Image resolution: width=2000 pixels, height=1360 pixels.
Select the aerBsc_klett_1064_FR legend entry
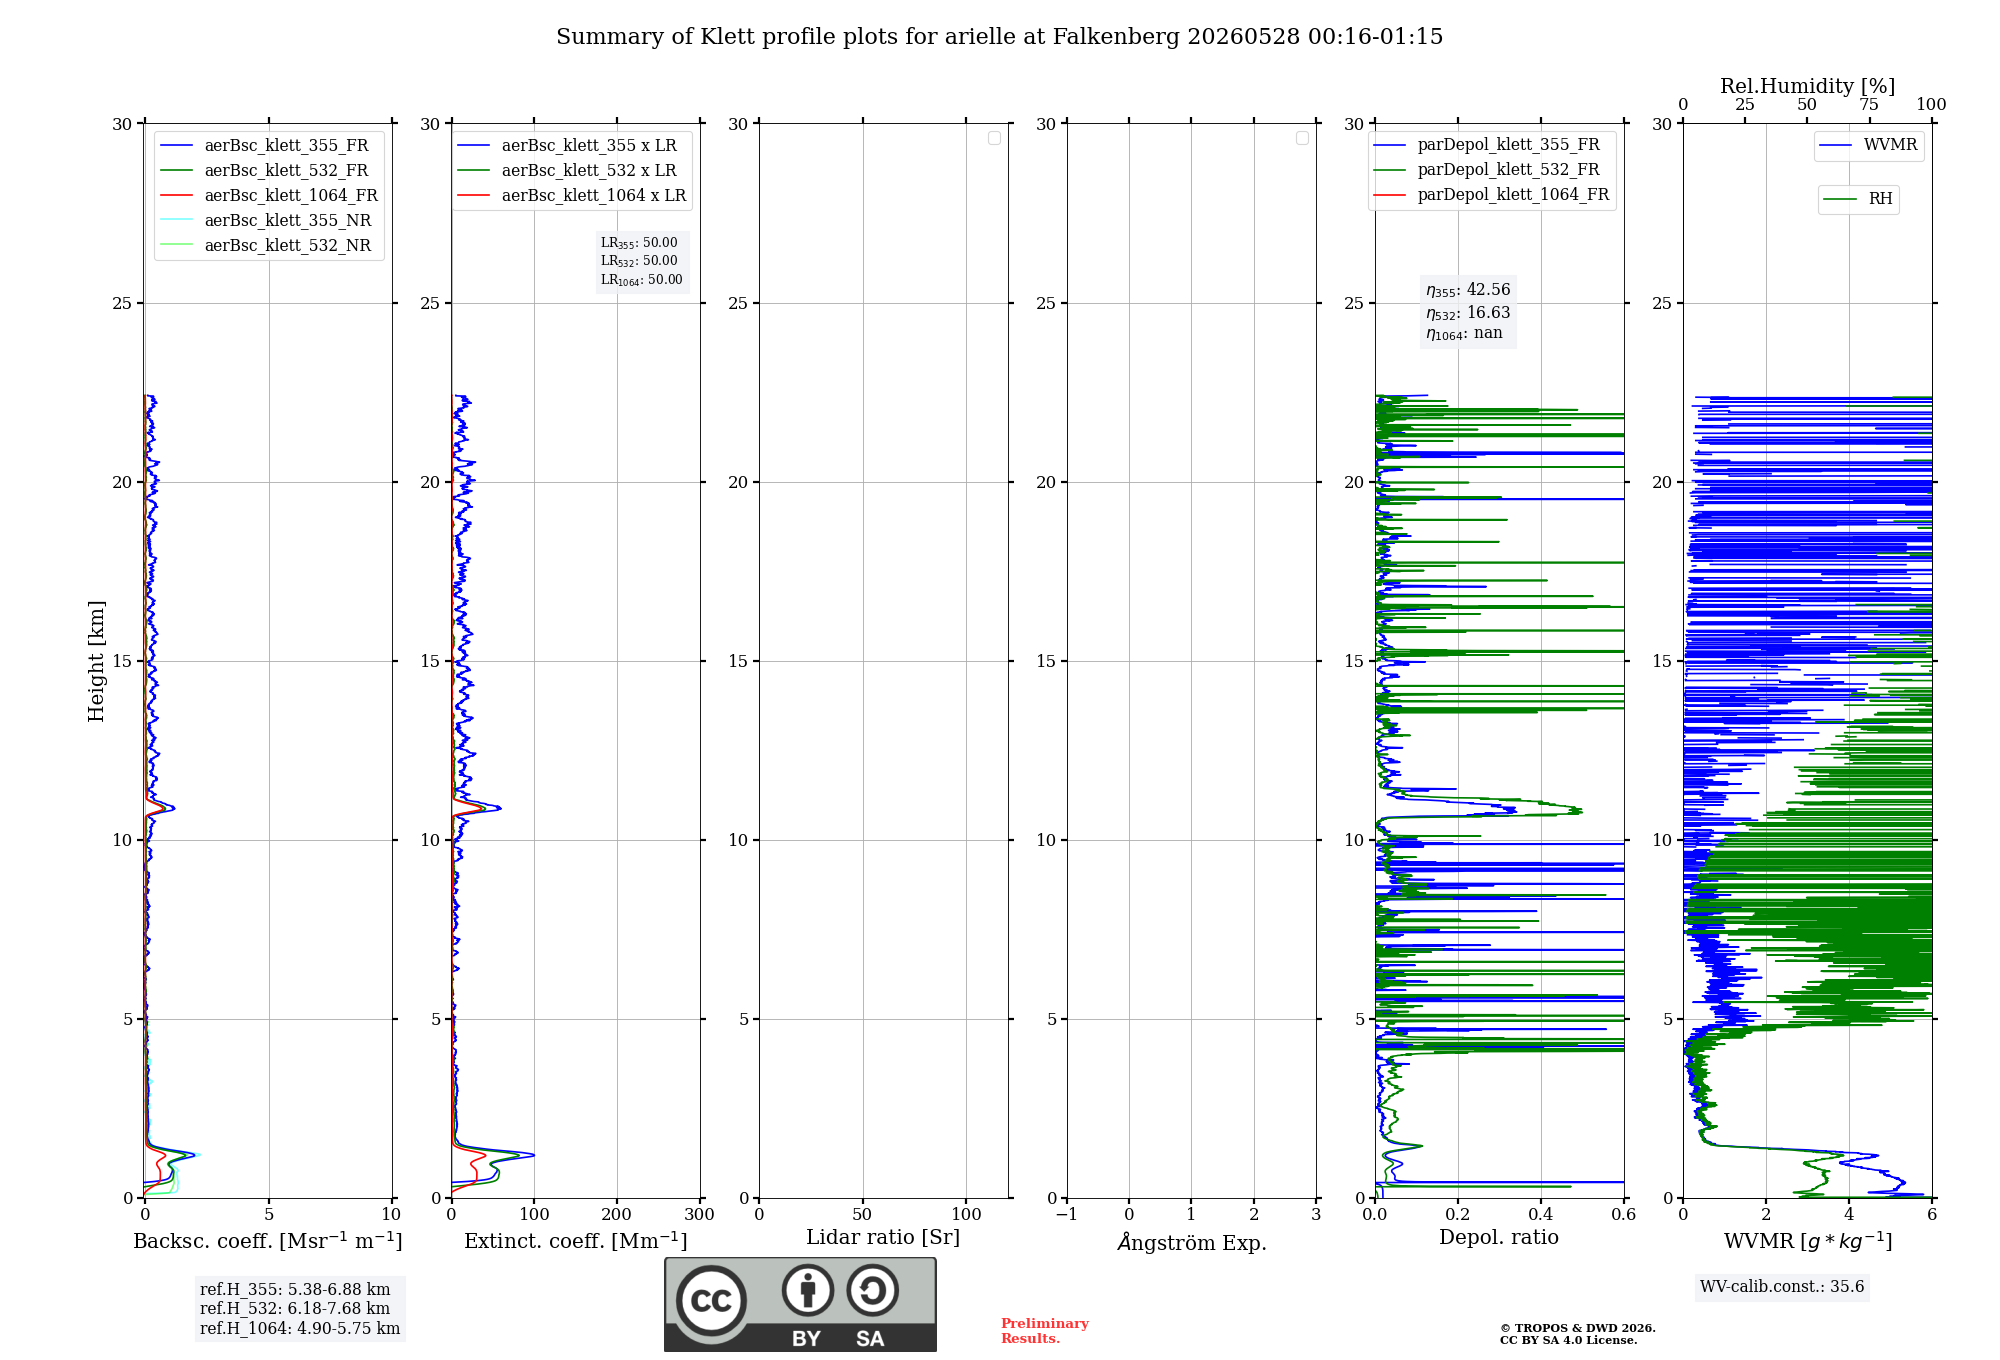pyautogui.click(x=270, y=195)
